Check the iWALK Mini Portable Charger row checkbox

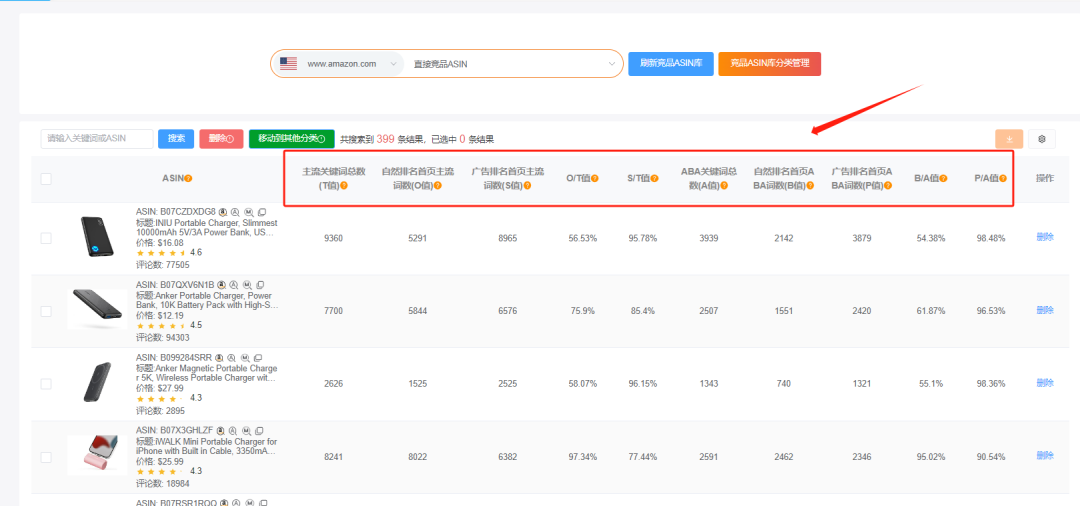(x=46, y=457)
